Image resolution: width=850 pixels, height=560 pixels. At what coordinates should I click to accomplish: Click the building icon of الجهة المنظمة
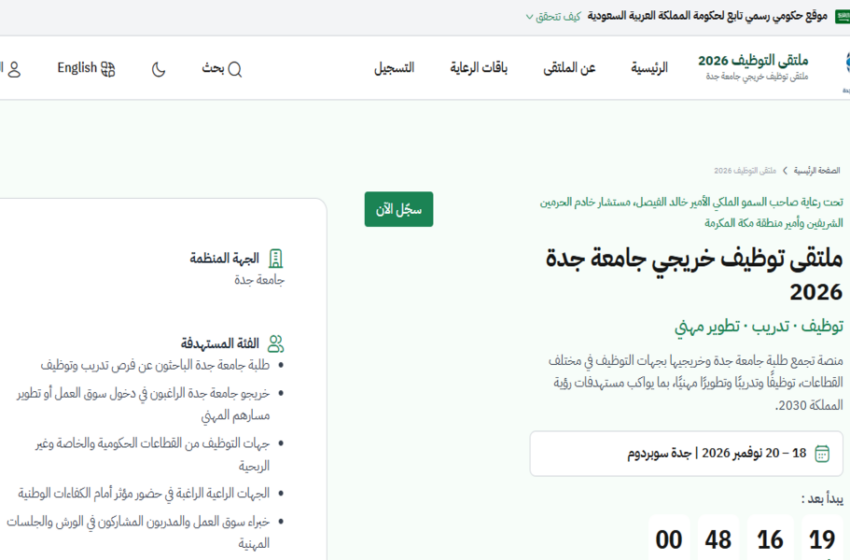point(275,259)
